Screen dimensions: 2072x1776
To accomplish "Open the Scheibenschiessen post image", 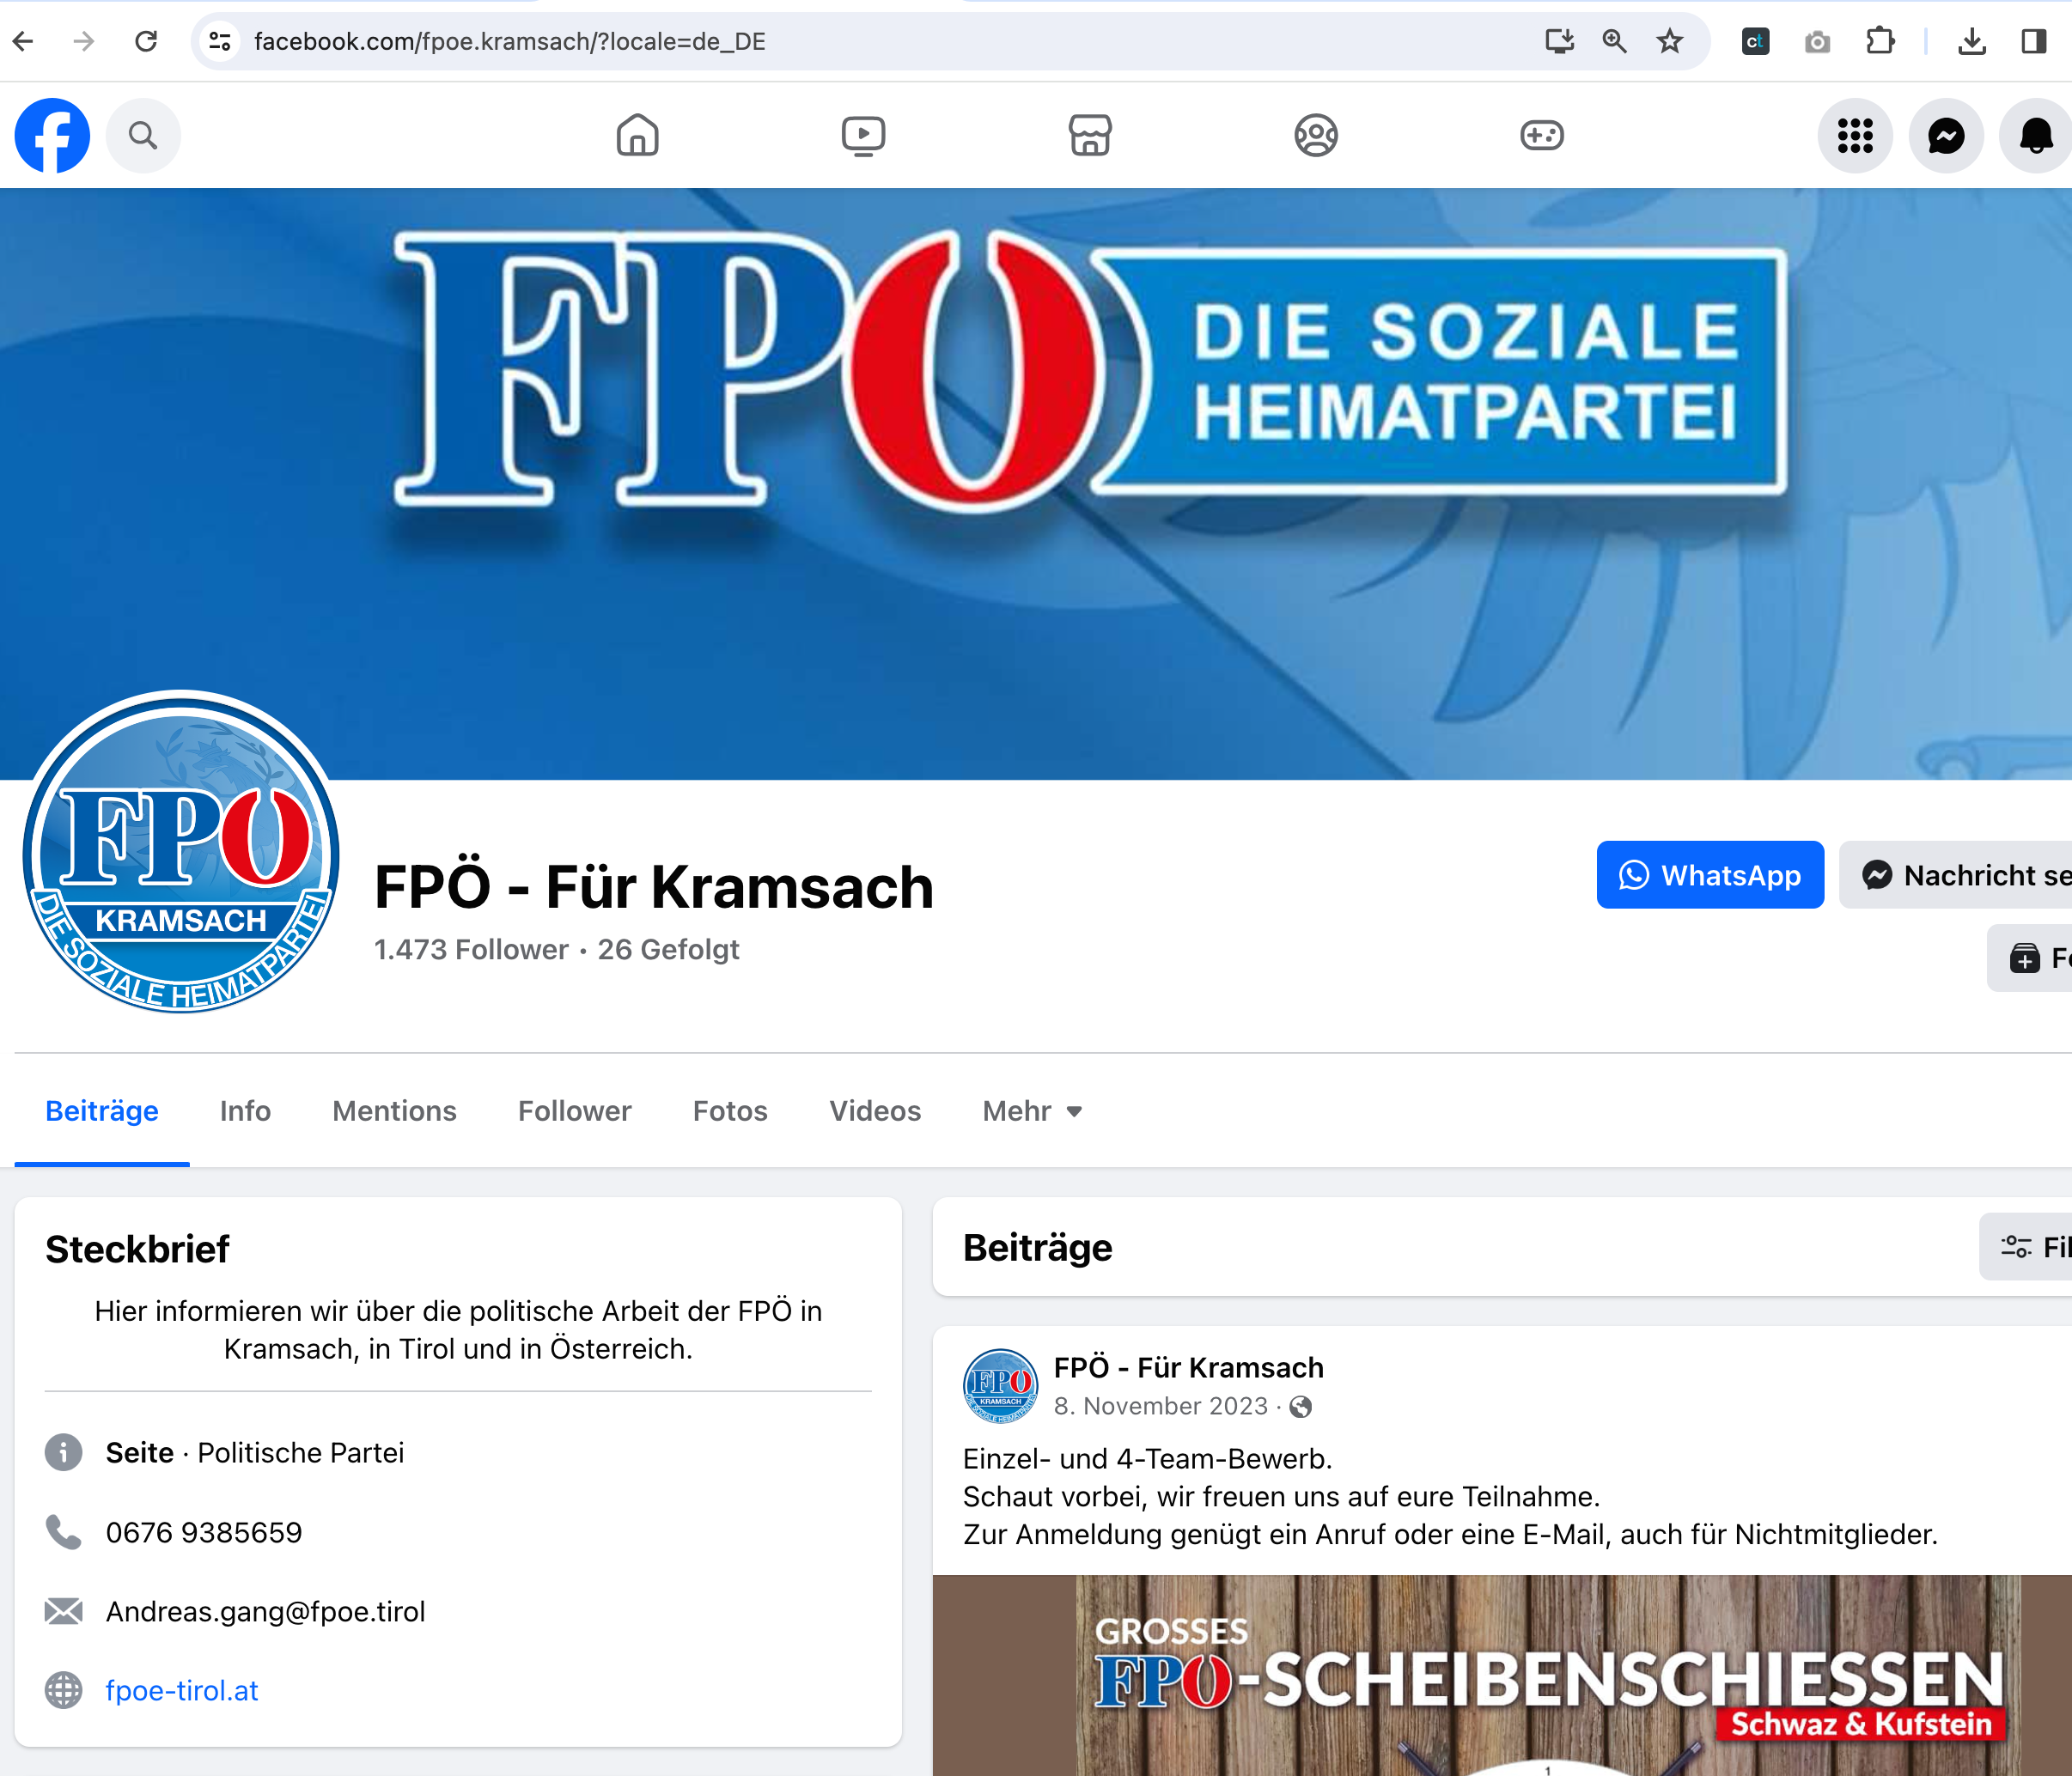I will point(1502,1675).
